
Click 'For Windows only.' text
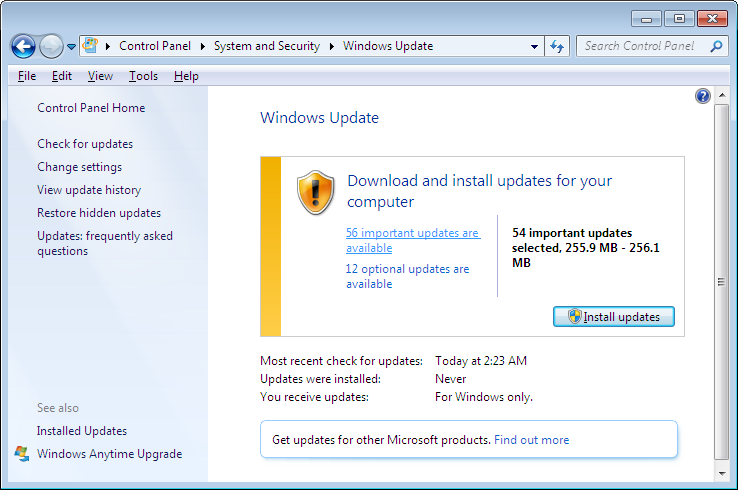(x=484, y=397)
